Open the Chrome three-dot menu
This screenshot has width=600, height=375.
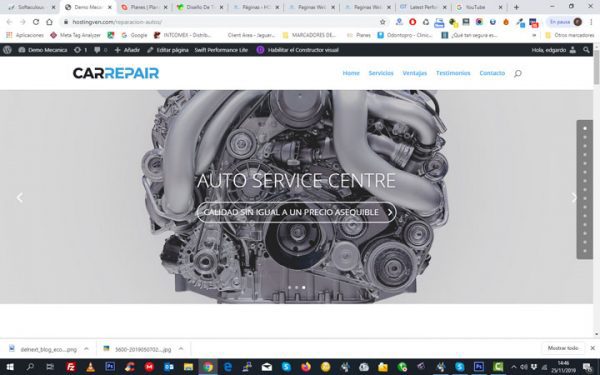pyautogui.click(x=591, y=22)
